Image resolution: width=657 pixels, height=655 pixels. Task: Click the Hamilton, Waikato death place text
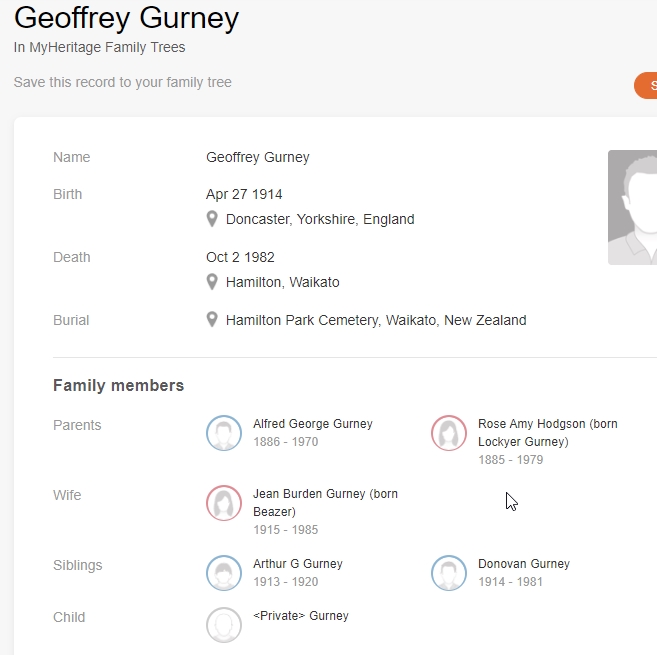coord(282,282)
